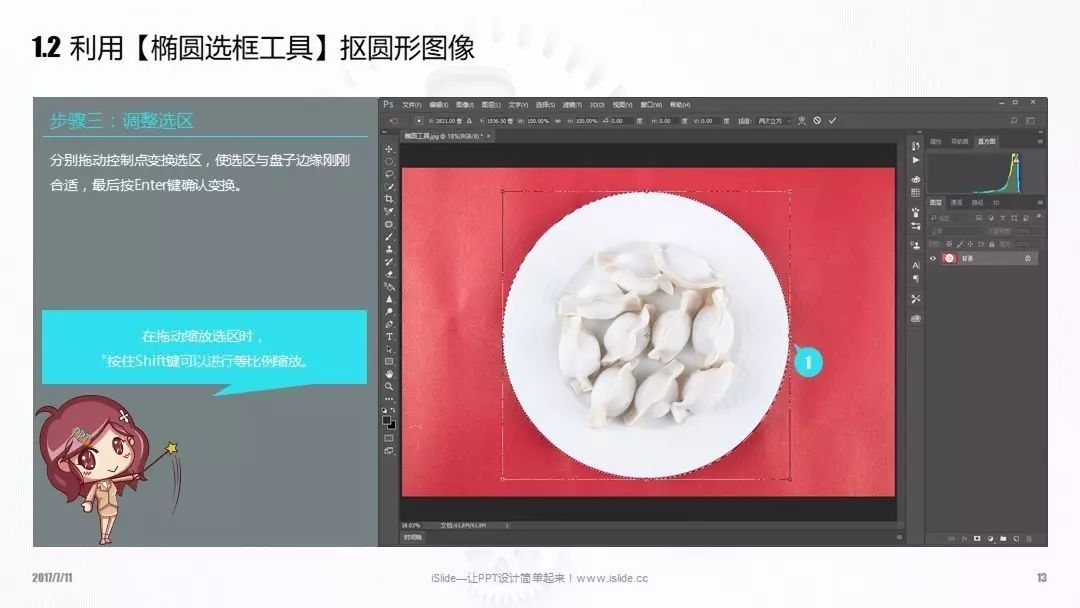Screen dimensions: 1080x608
Task: Select the Zoom magnifier tool
Action: 389,387
